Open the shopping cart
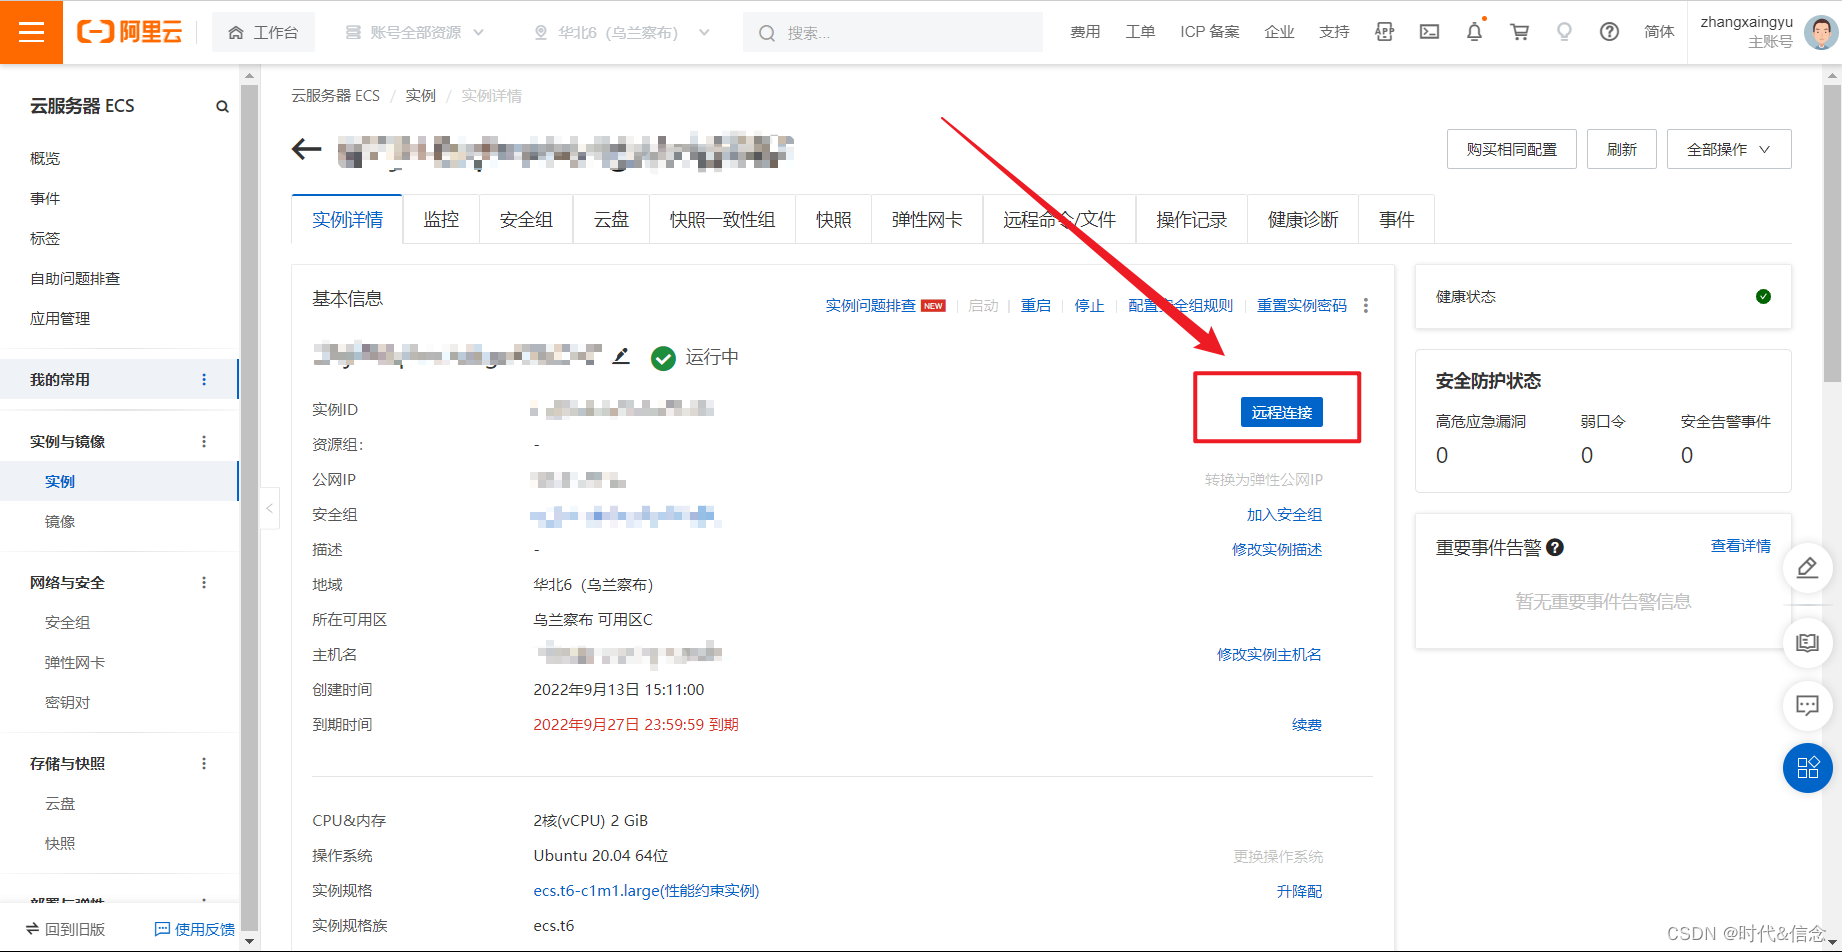This screenshot has height=952, width=1842. tap(1519, 32)
